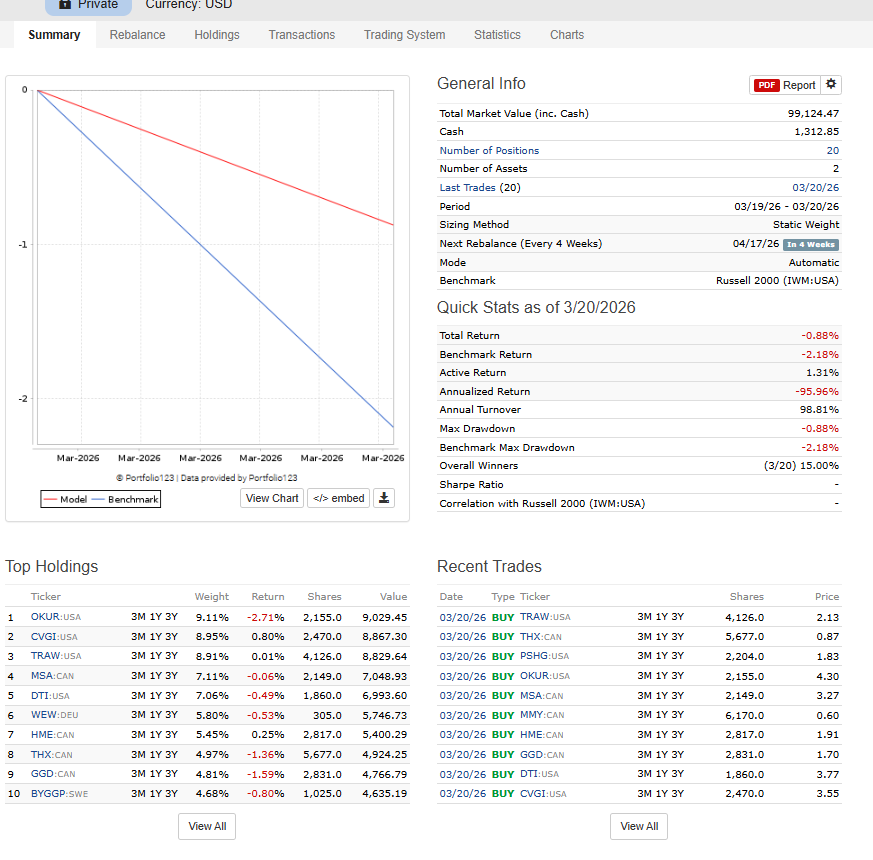Click the Private lock button
This screenshot has height=860, width=873.
(88, 5)
